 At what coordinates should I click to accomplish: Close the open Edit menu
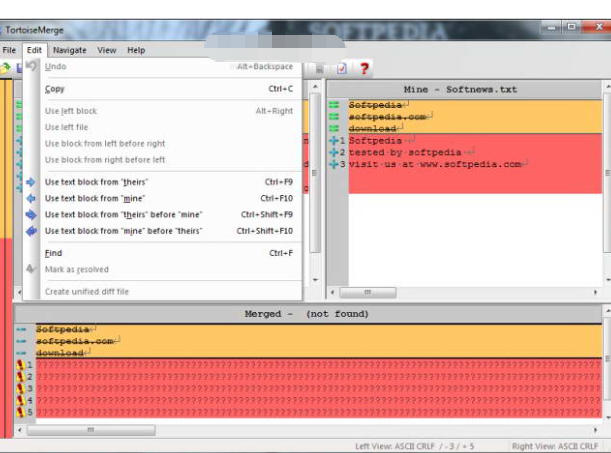coord(34,50)
